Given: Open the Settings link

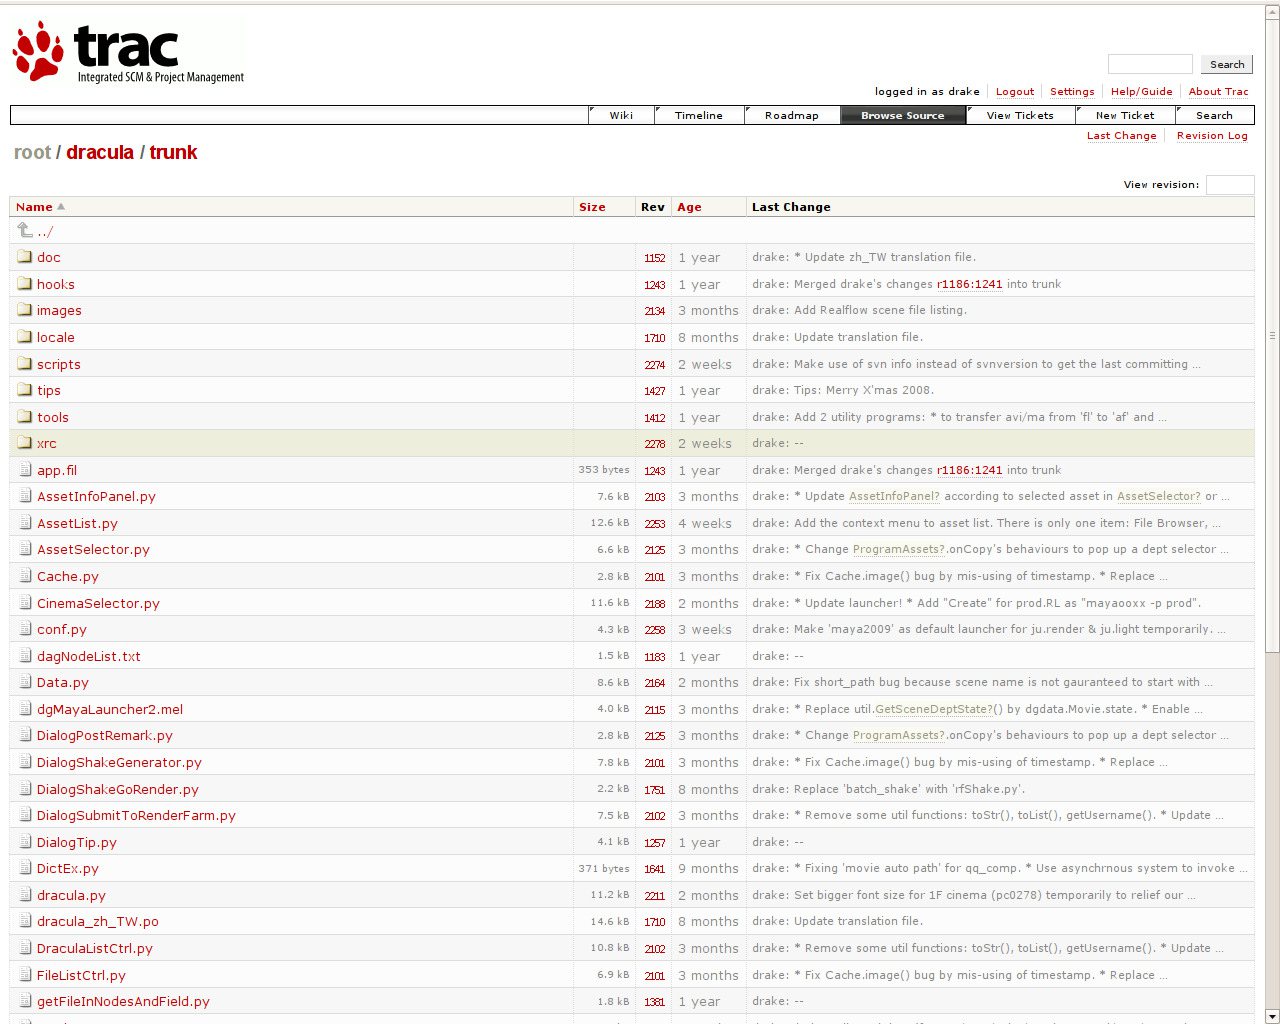Looking at the screenshot, I should 1072,91.
